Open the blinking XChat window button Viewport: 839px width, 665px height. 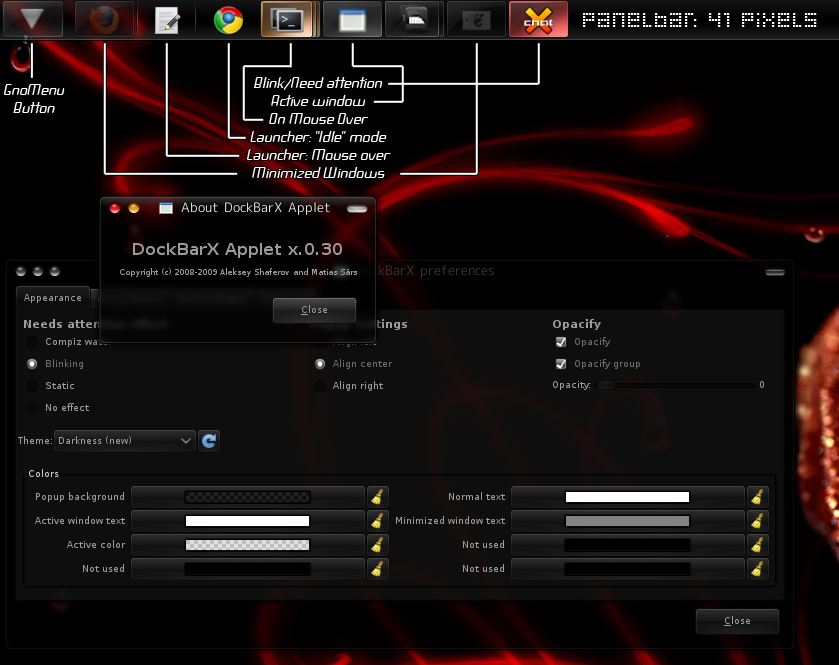[x=538, y=19]
